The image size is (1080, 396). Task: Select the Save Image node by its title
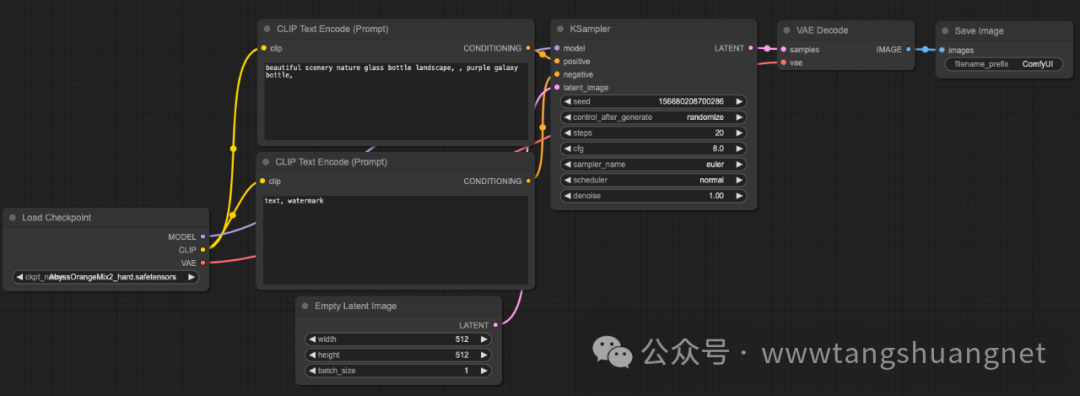[x=979, y=31]
